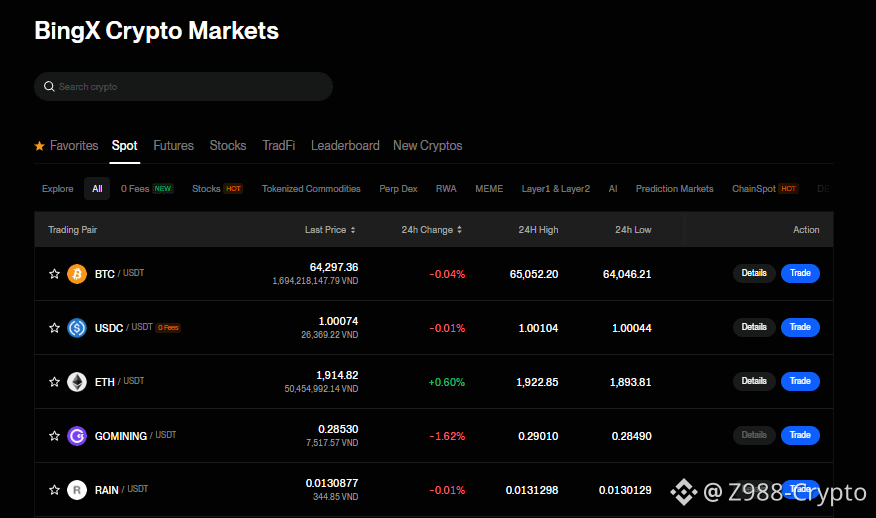The height and width of the screenshot is (518, 876).
Task: Click the search magnifier icon
Action: tap(49, 87)
